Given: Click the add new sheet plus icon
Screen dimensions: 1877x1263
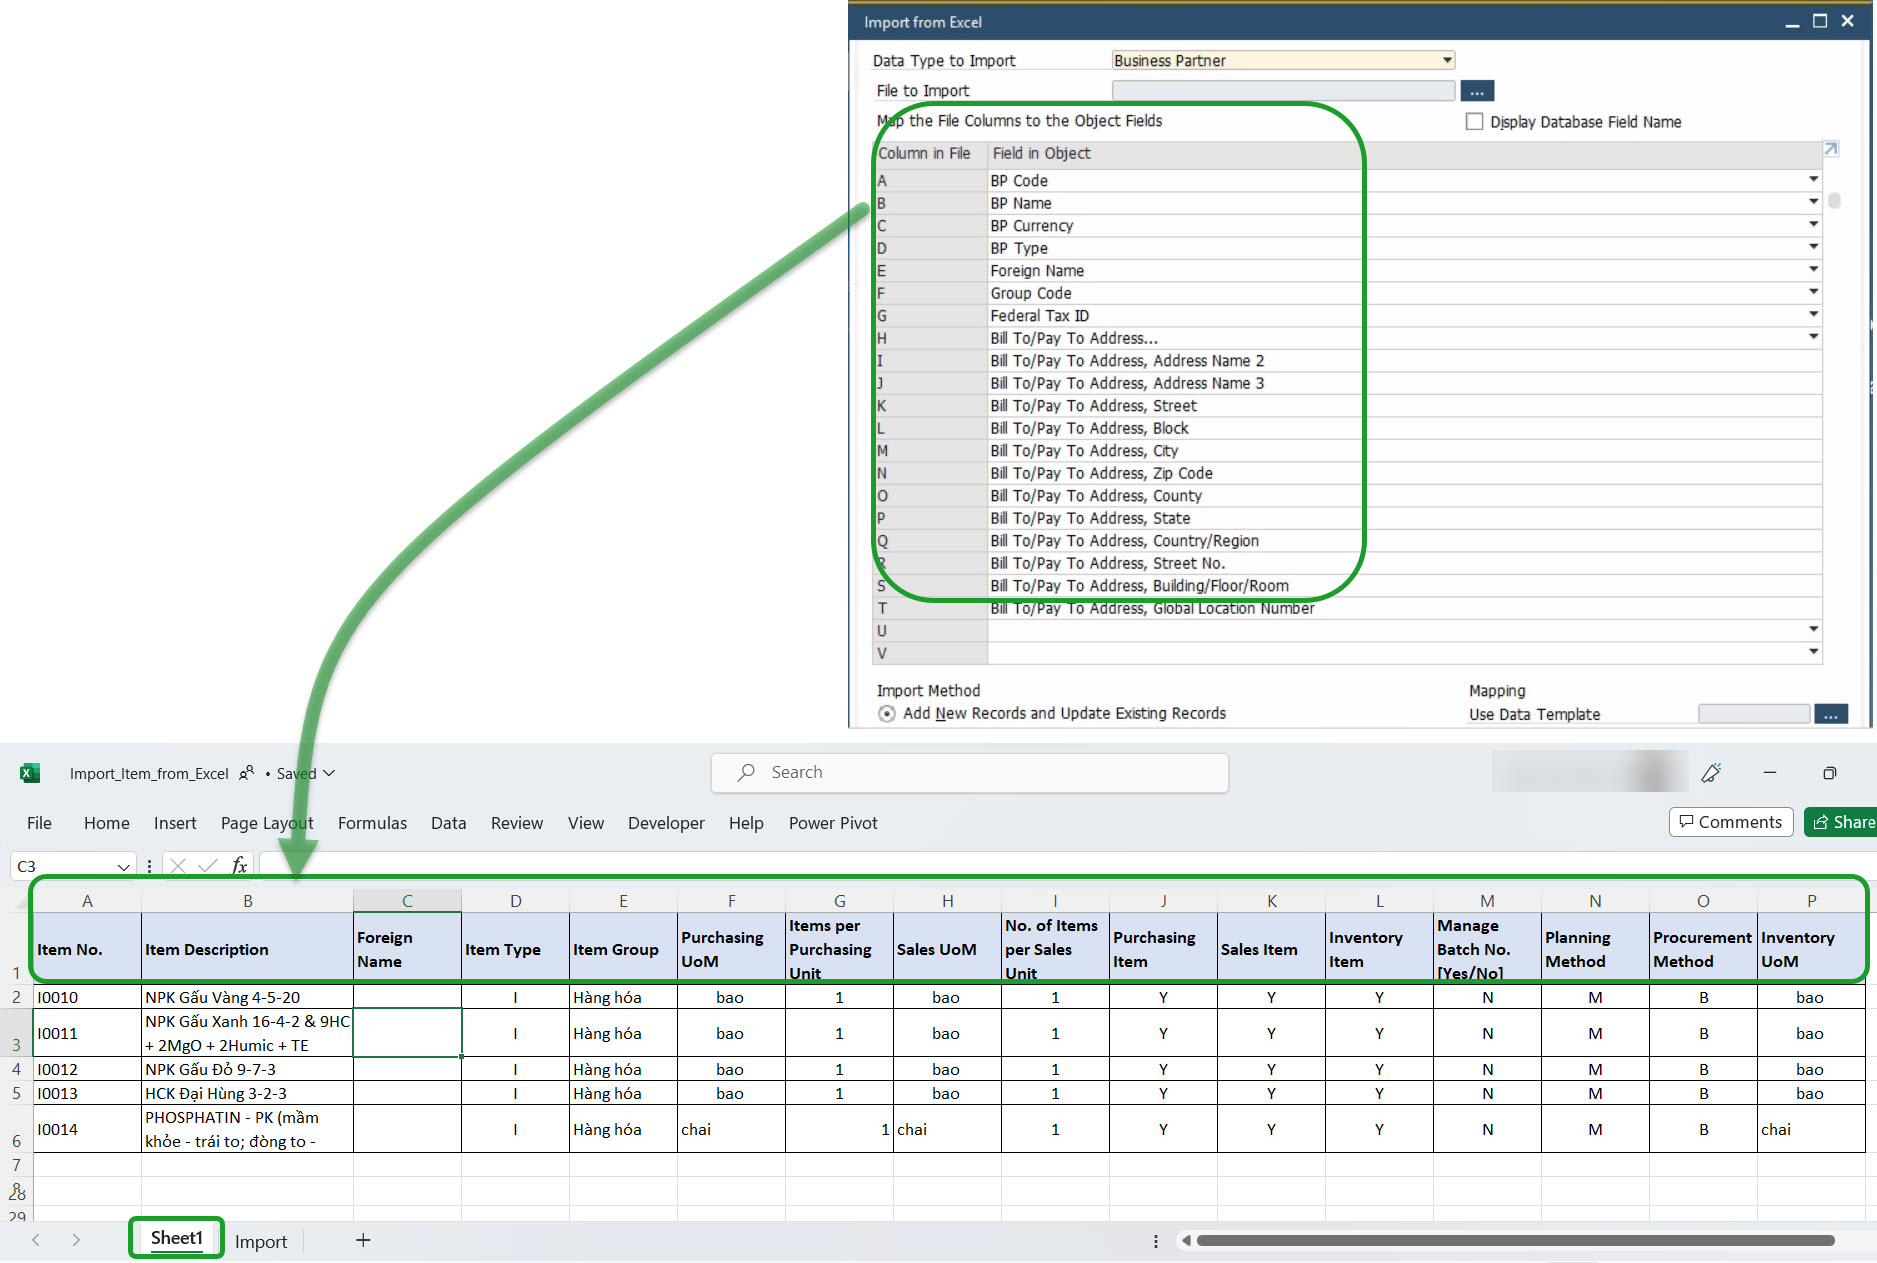Looking at the screenshot, I should tap(363, 1240).
